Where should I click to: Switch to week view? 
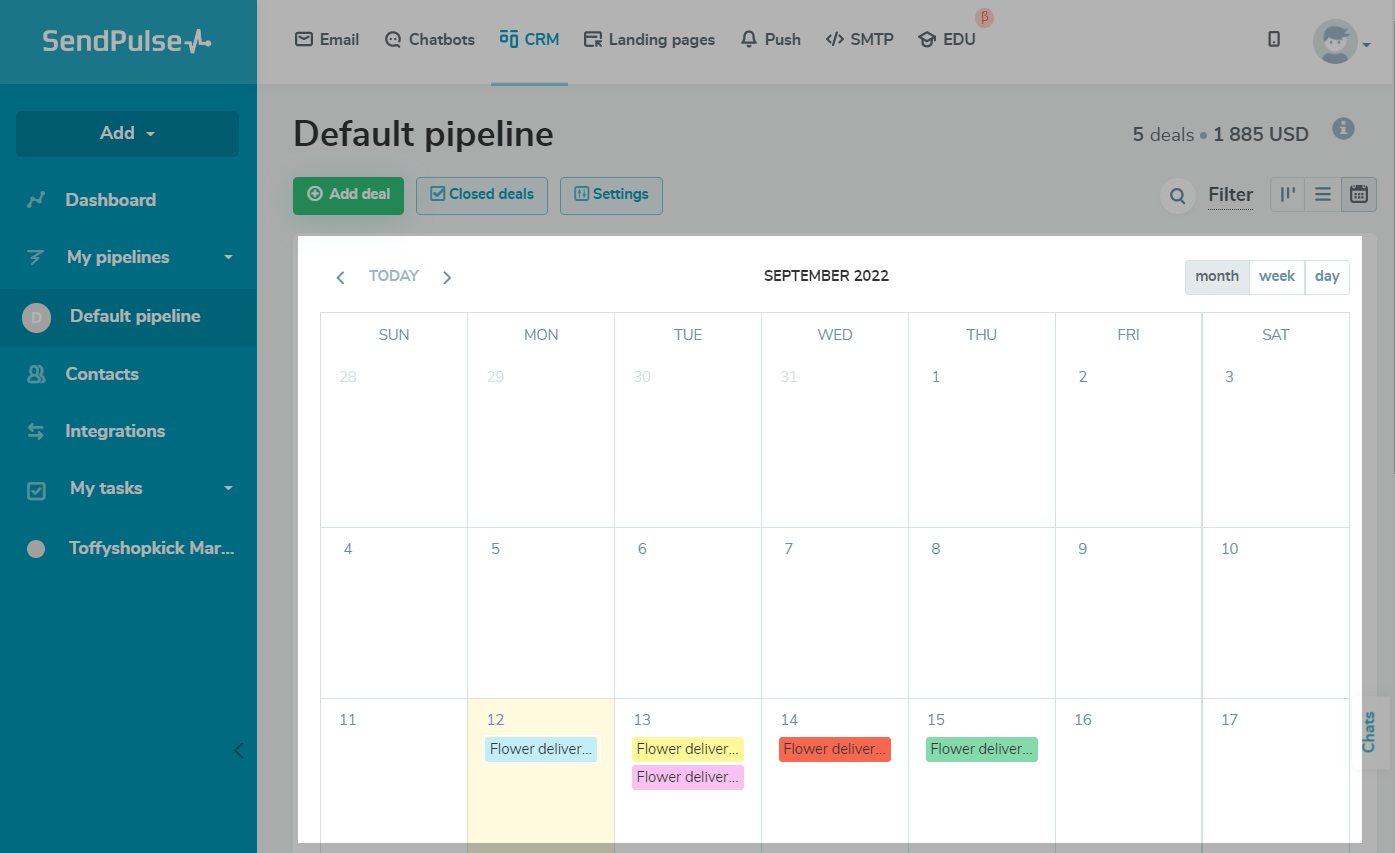point(1277,276)
